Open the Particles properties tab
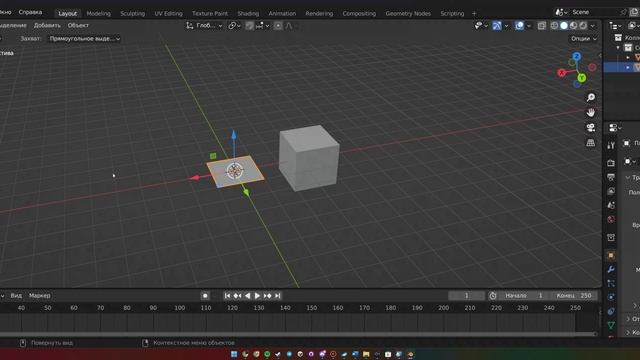This screenshot has width=640, height=360. pos(611,283)
